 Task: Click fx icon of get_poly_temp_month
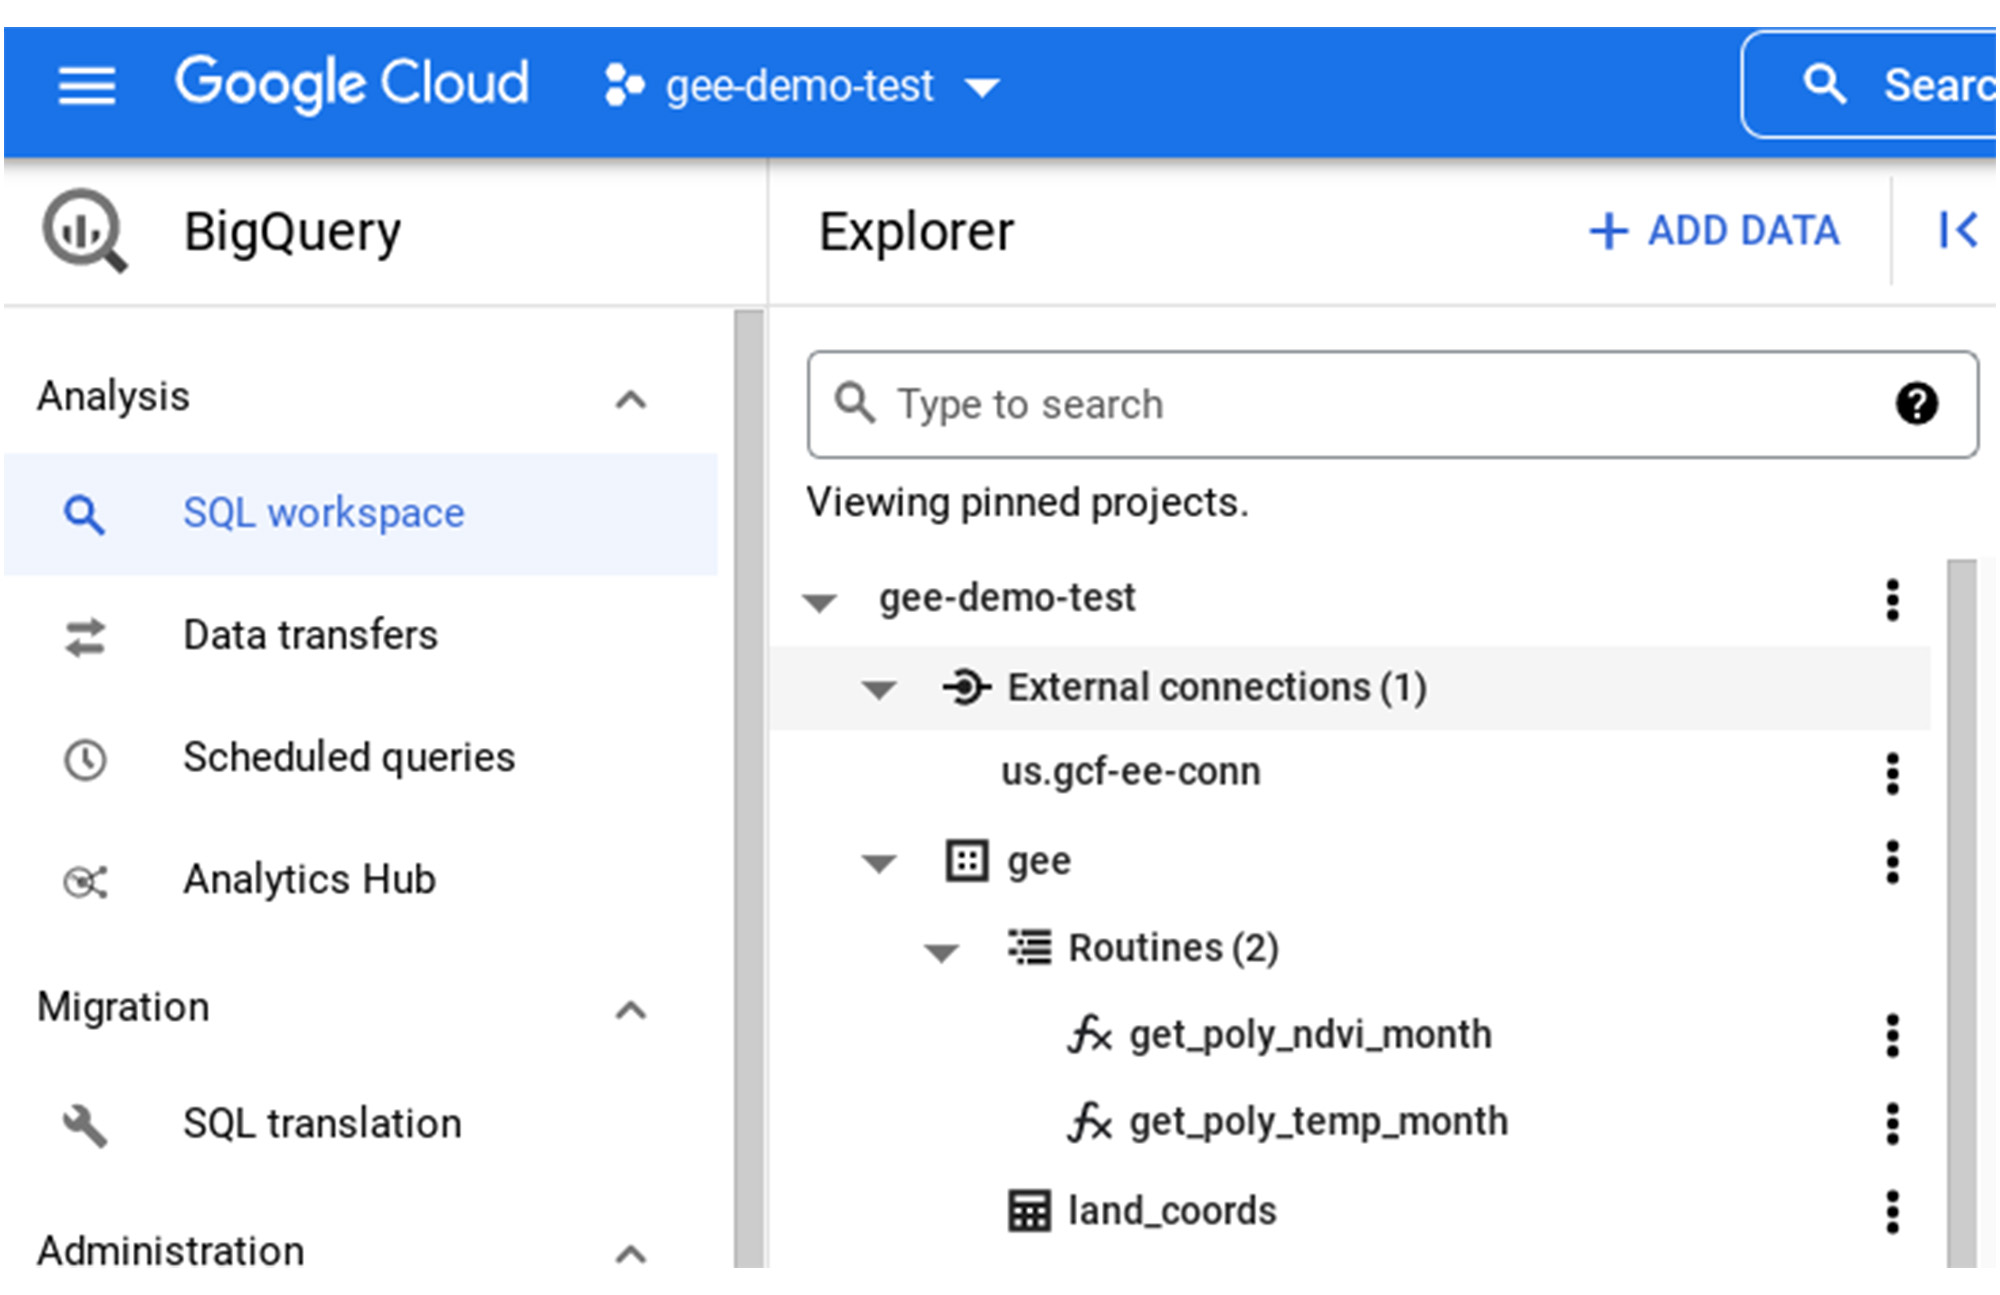pos(1089,1122)
